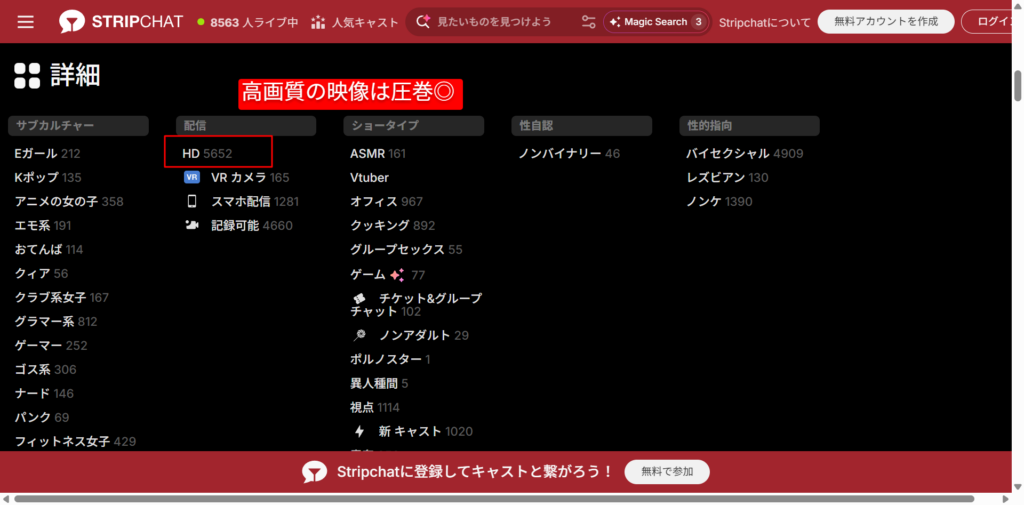The height and width of the screenshot is (505, 1024).
Task: Click the VR badge icon
Action: point(192,177)
